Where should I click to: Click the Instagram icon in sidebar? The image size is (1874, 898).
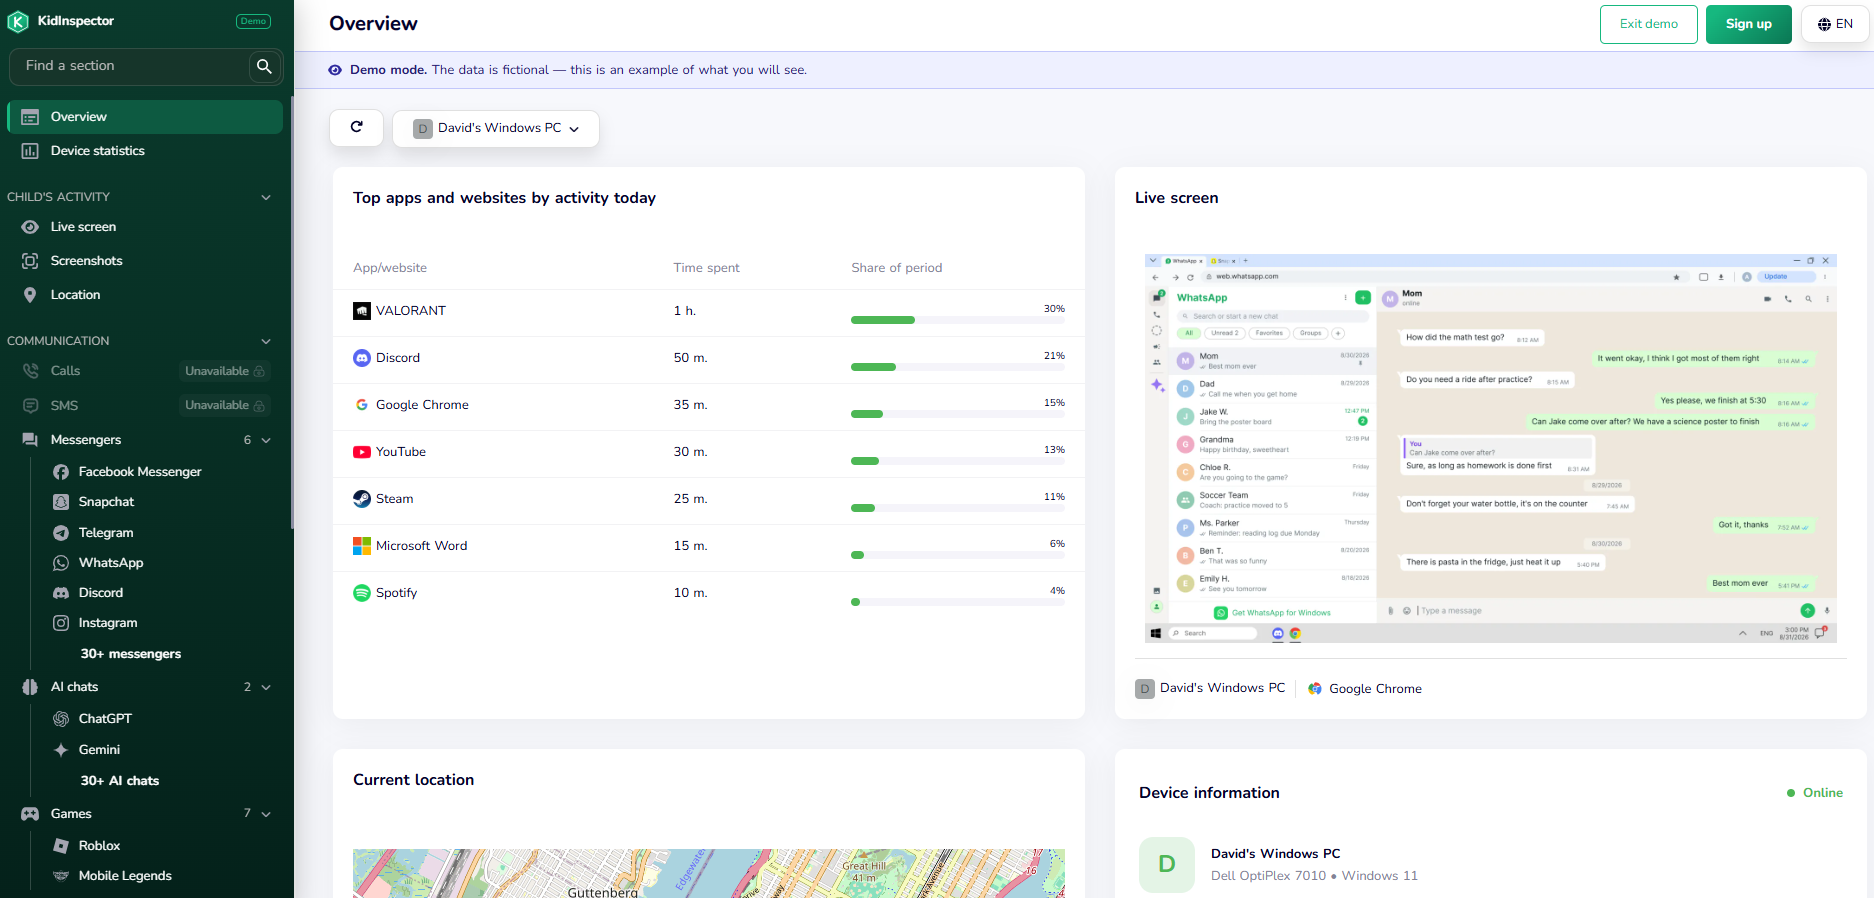coord(61,623)
